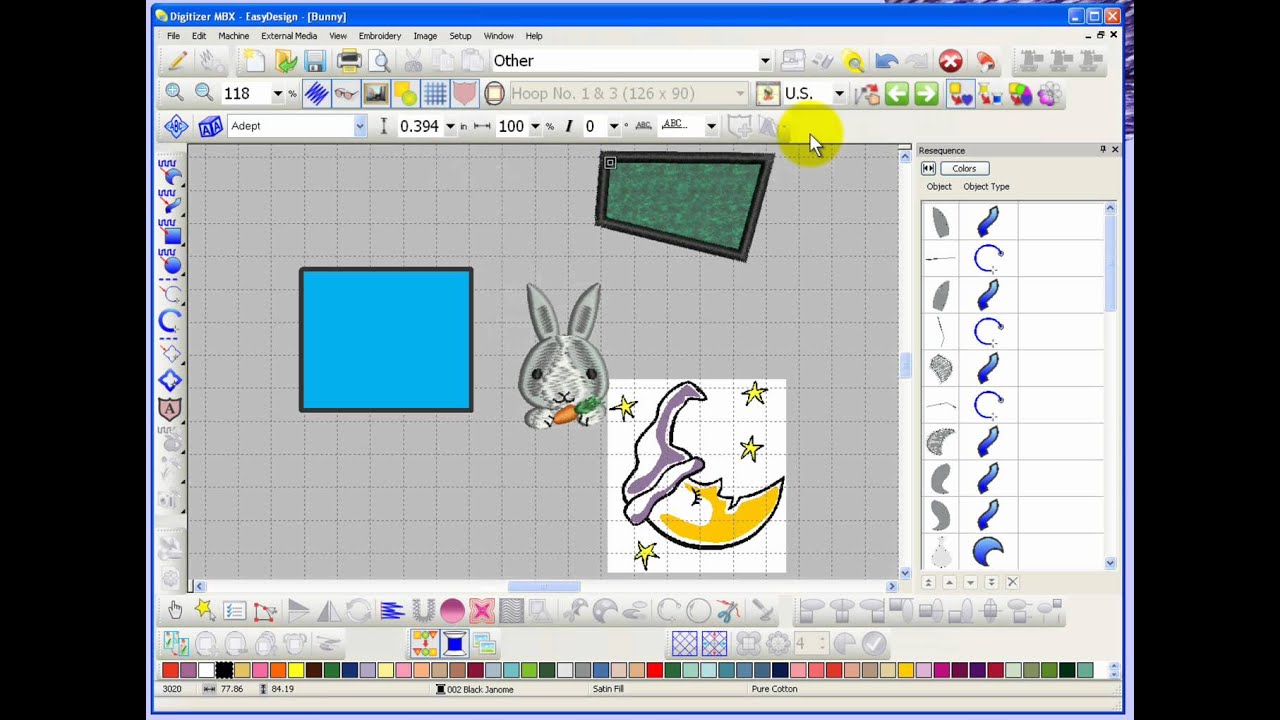
Task: Open the Embroidery menu
Action: point(380,36)
